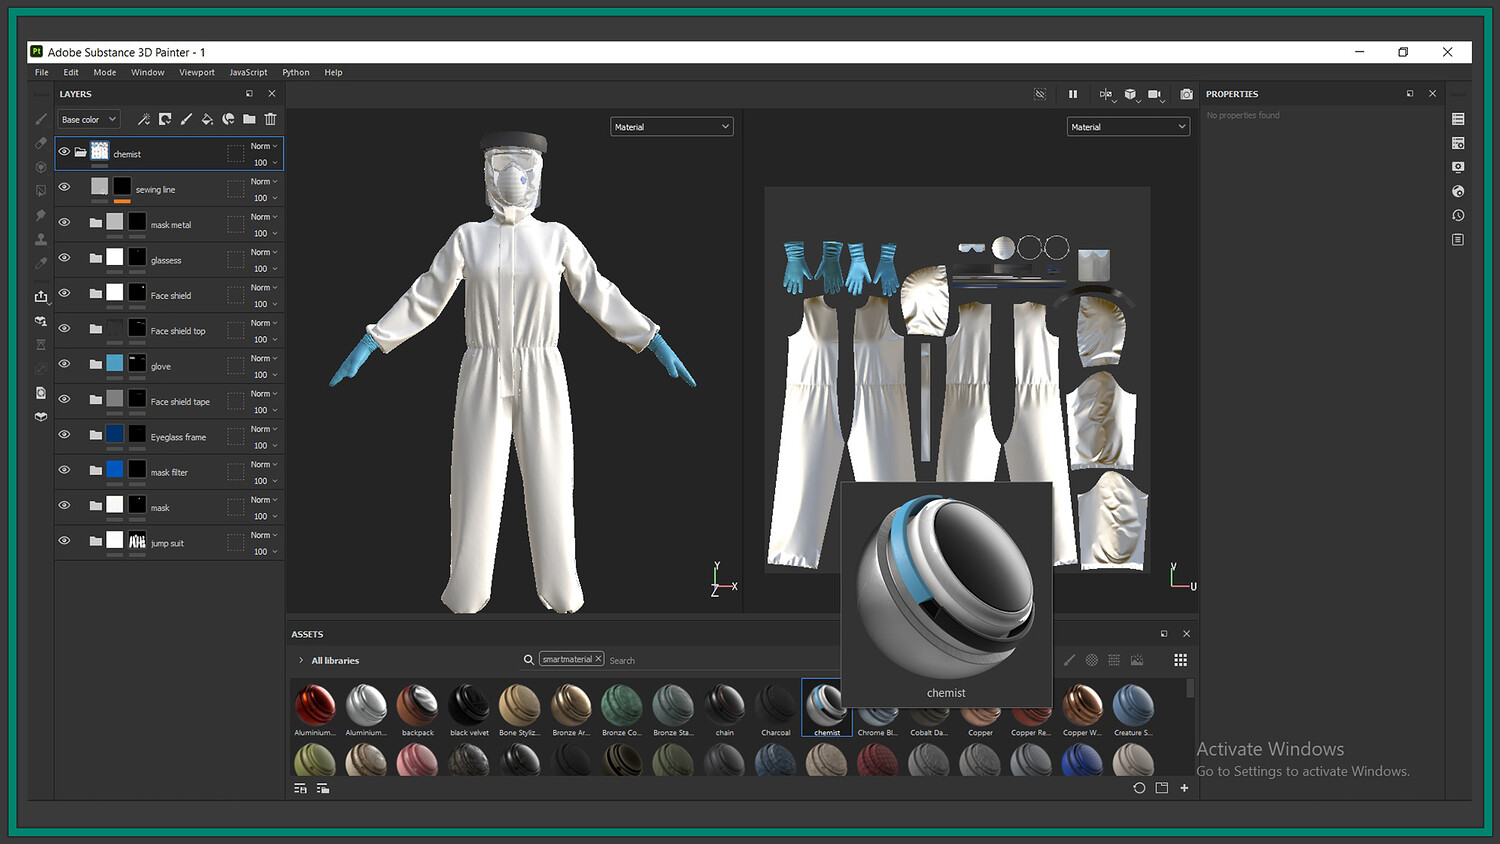Screen dimensions: 1500x844
Task: Click the navy fill swatch of Eyeglass frame layer
Action: click(x=115, y=434)
